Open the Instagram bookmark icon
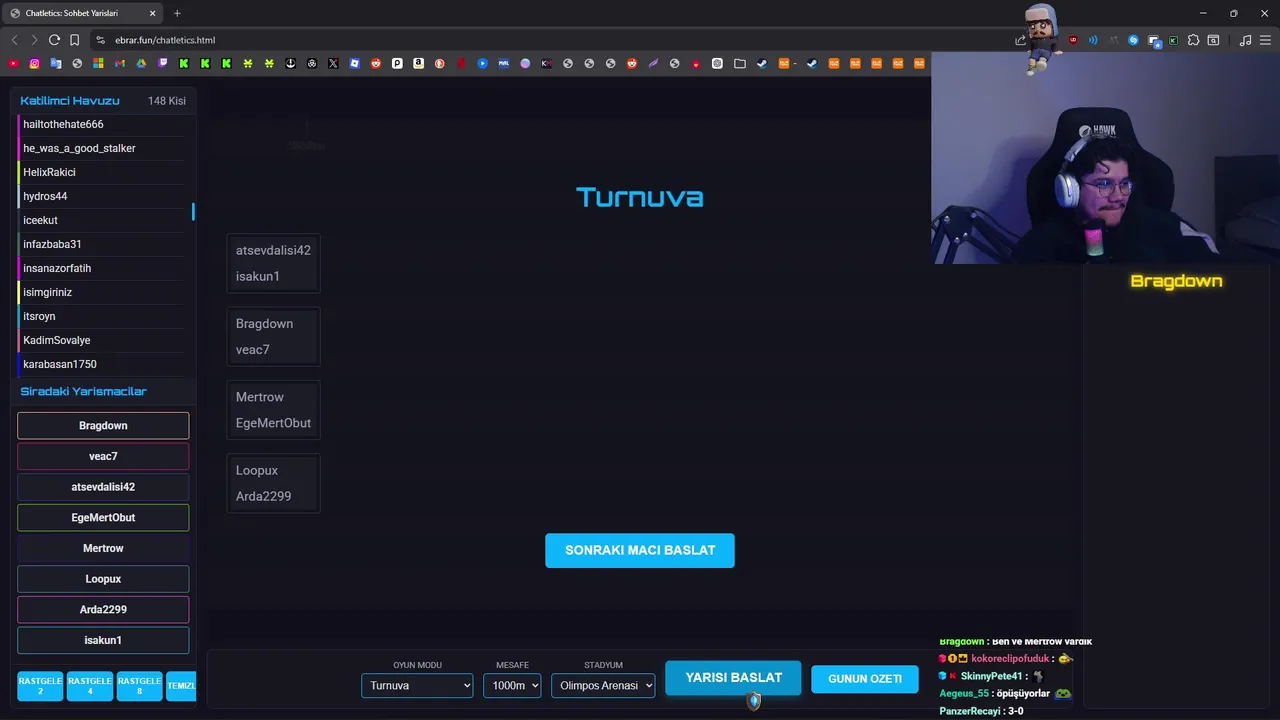The width and height of the screenshot is (1280, 720). [34, 63]
